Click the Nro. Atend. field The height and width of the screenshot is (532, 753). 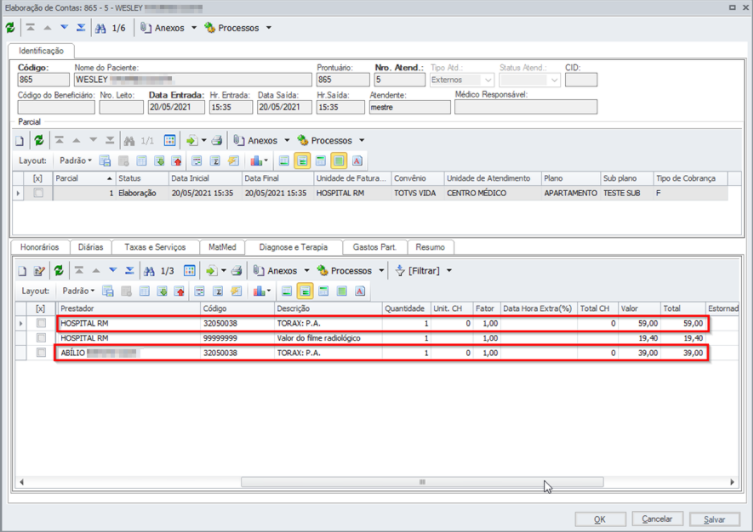pyautogui.click(x=400, y=80)
